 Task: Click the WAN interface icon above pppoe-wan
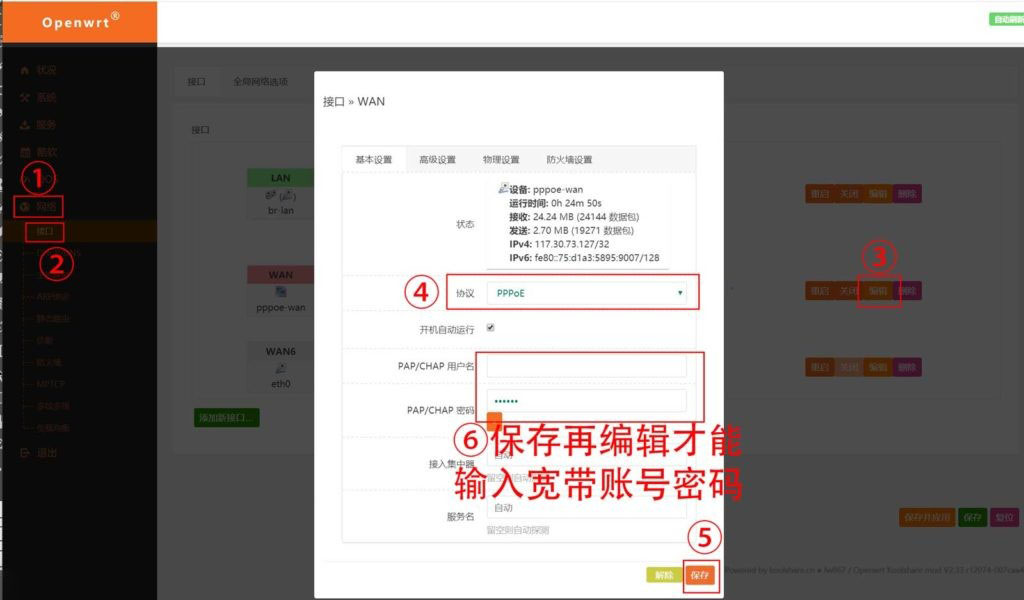click(281, 291)
